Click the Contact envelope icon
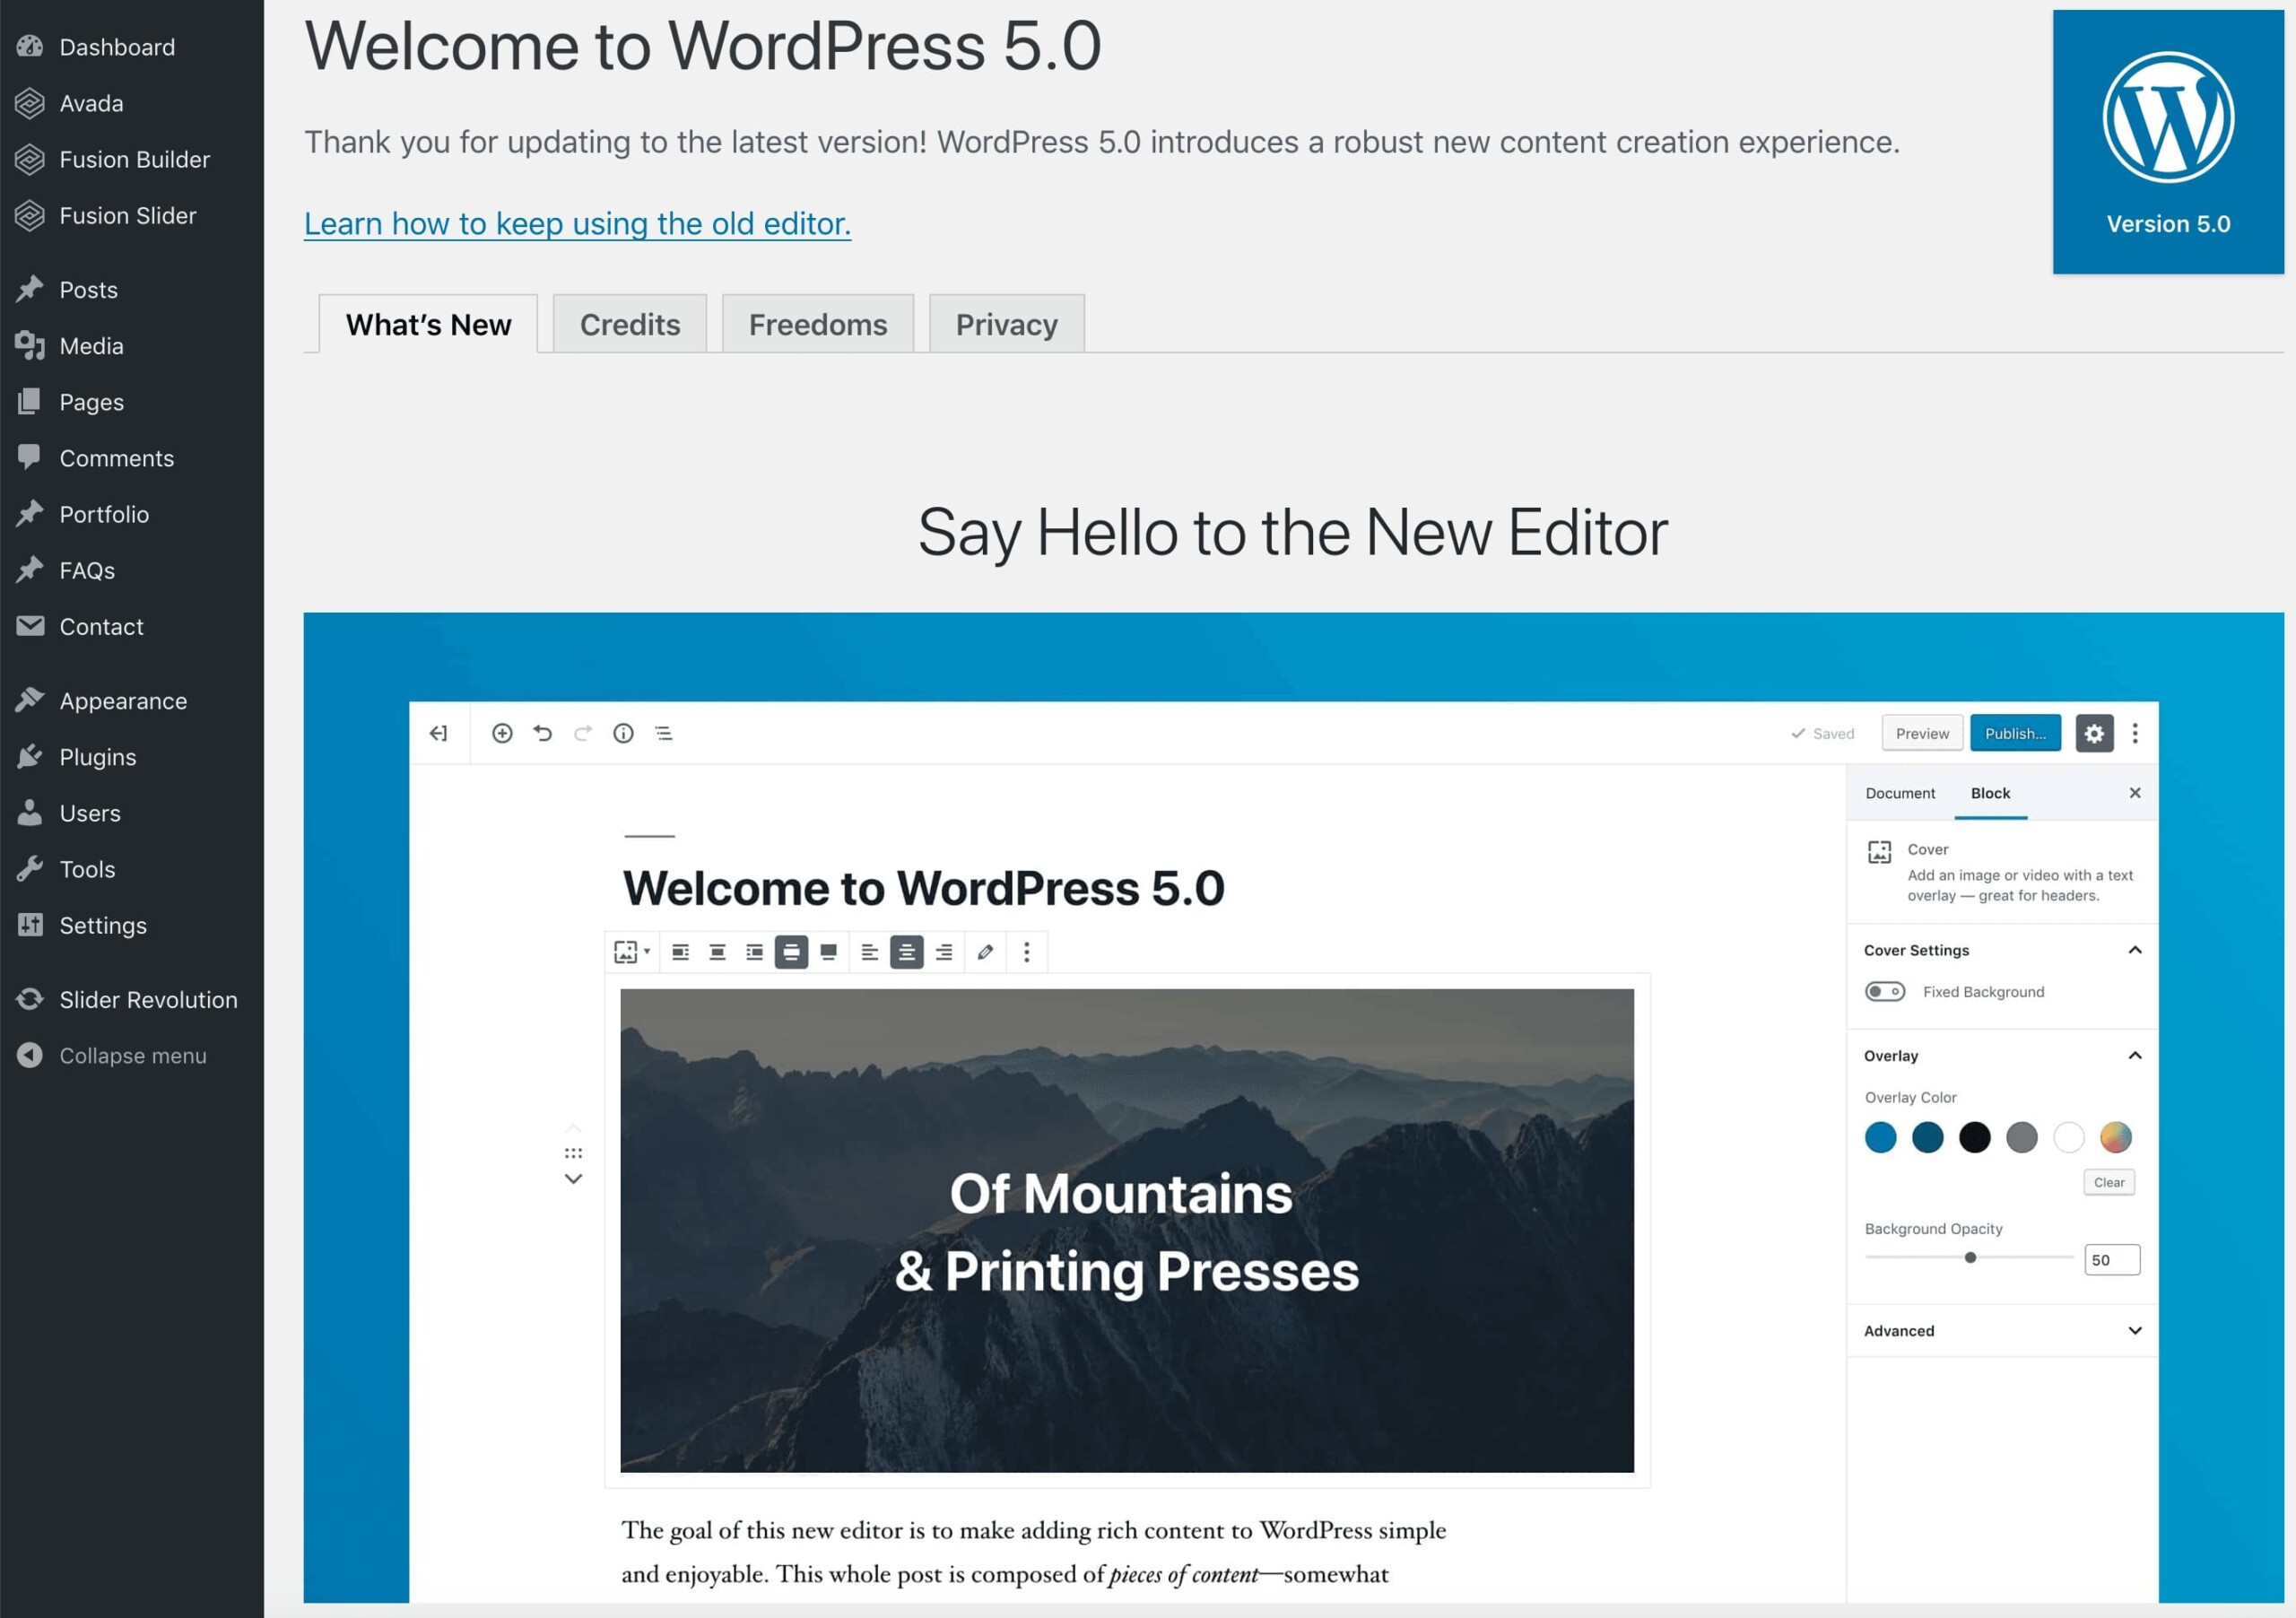The width and height of the screenshot is (2296, 1618). pyautogui.click(x=30, y=626)
